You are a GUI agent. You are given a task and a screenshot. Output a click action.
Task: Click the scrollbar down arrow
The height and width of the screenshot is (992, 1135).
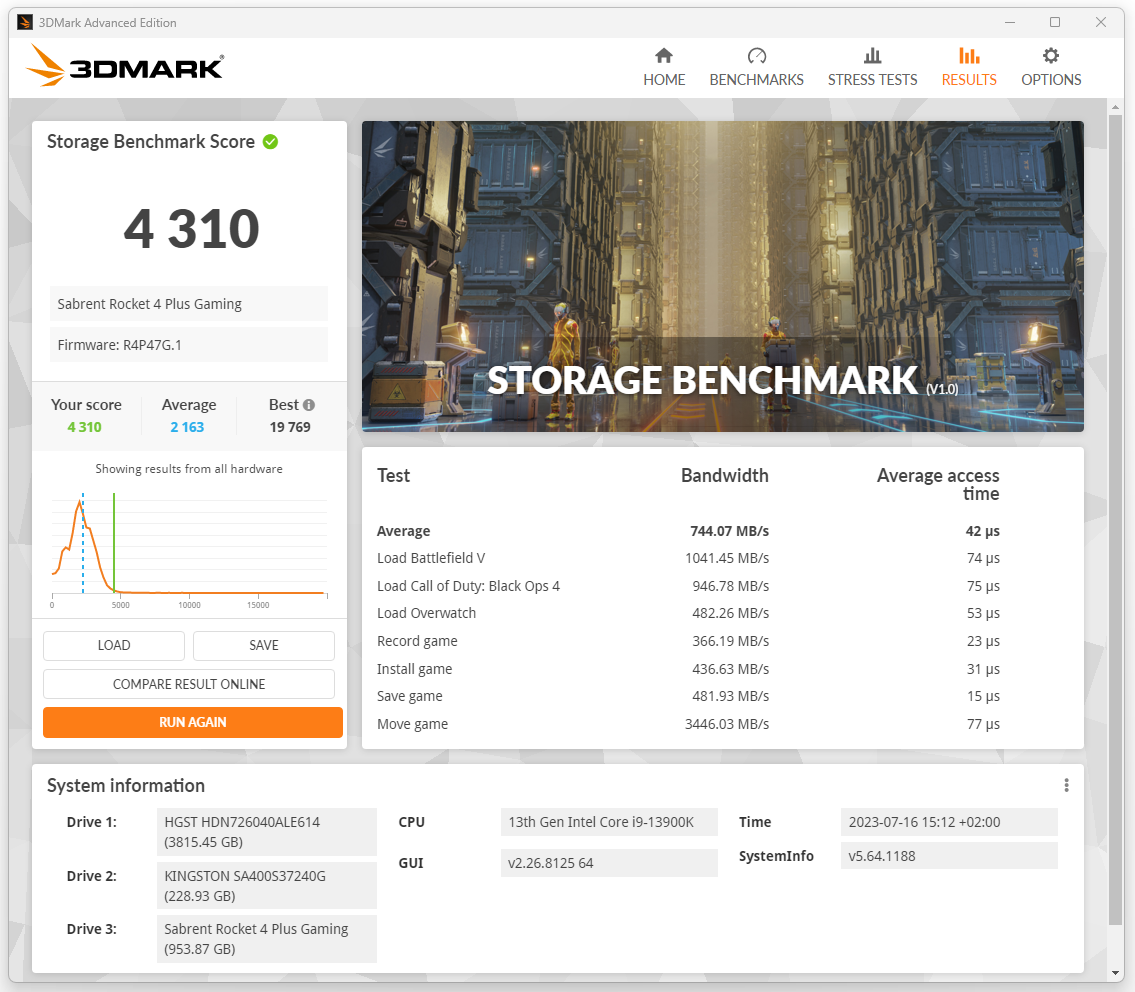coord(1115,974)
